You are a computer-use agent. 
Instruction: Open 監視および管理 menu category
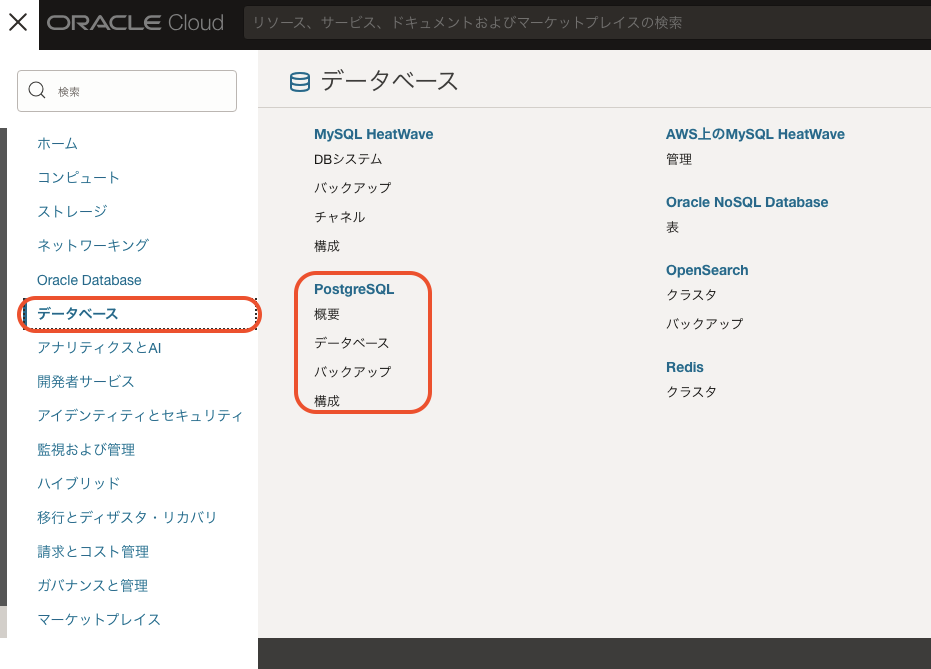(86, 450)
